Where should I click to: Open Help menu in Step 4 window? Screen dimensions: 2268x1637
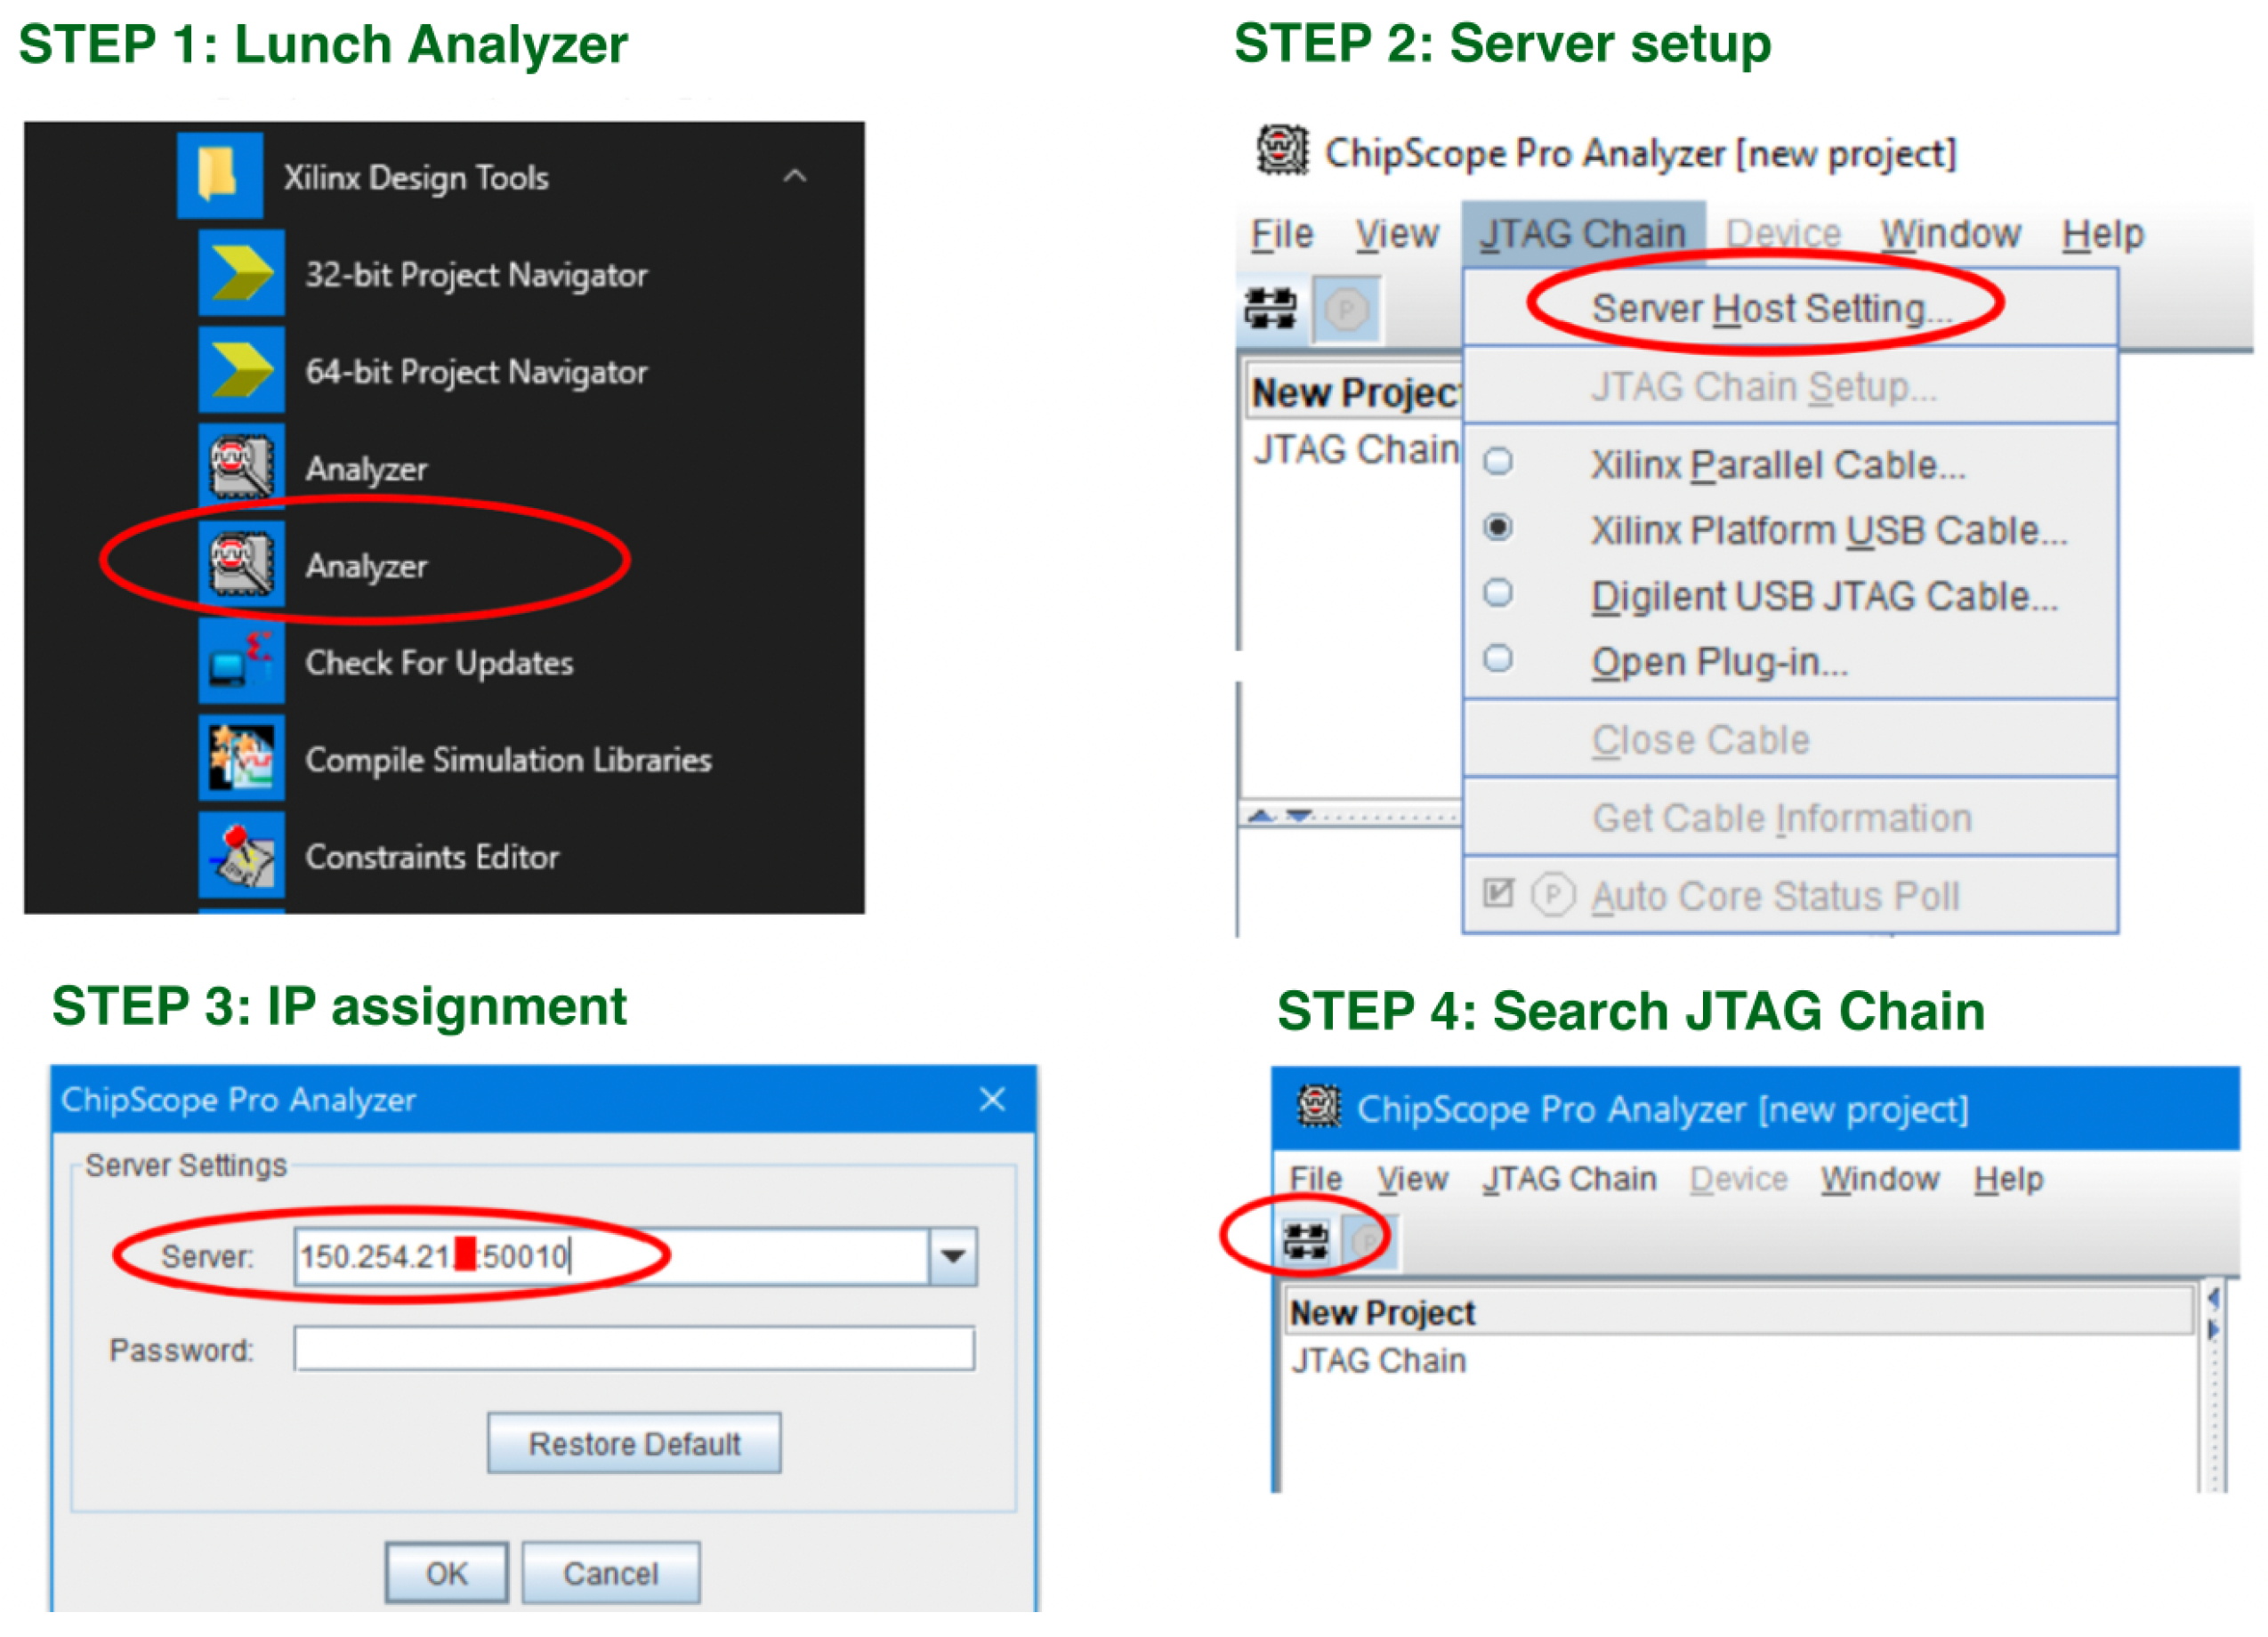point(2009,1180)
